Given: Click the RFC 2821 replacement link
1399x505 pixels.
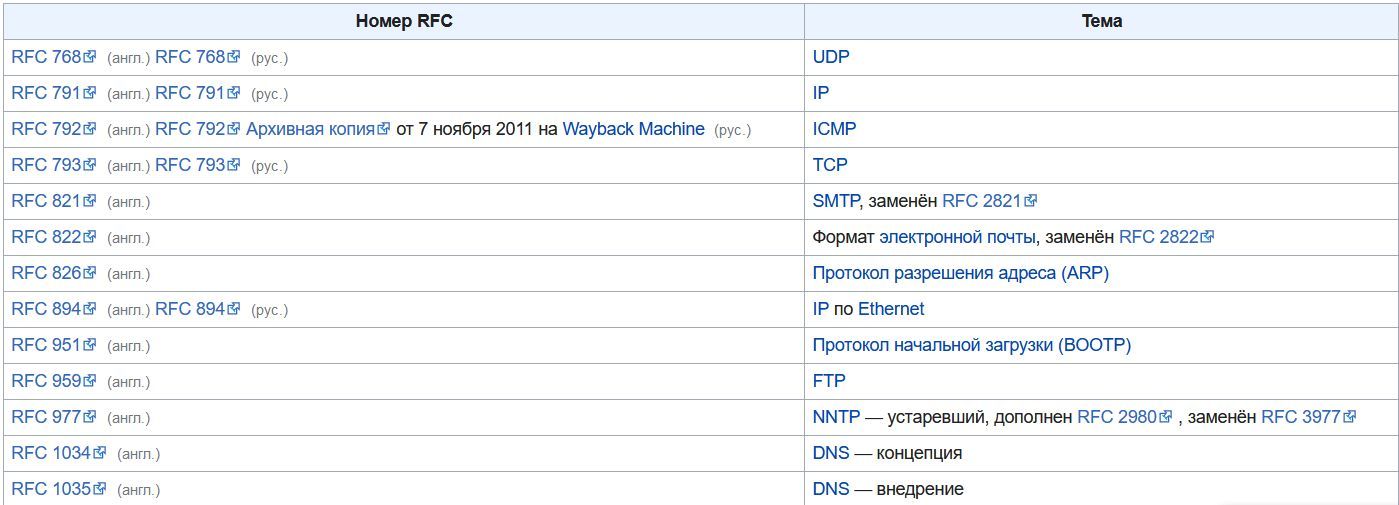Looking at the screenshot, I should tap(981, 201).
